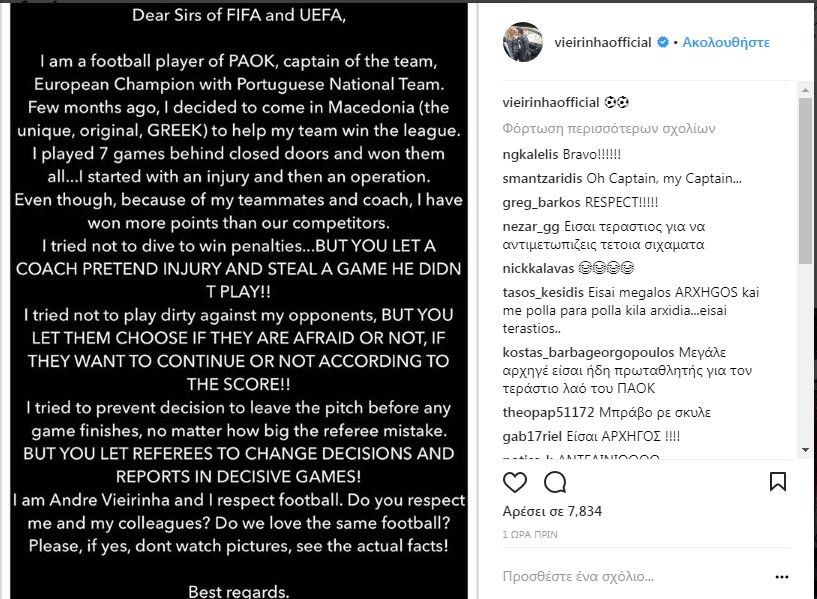Image resolution: width=817 pixels, height=599 pixels.
Task: Click the black letter post image
Action: tap(238, 300)
